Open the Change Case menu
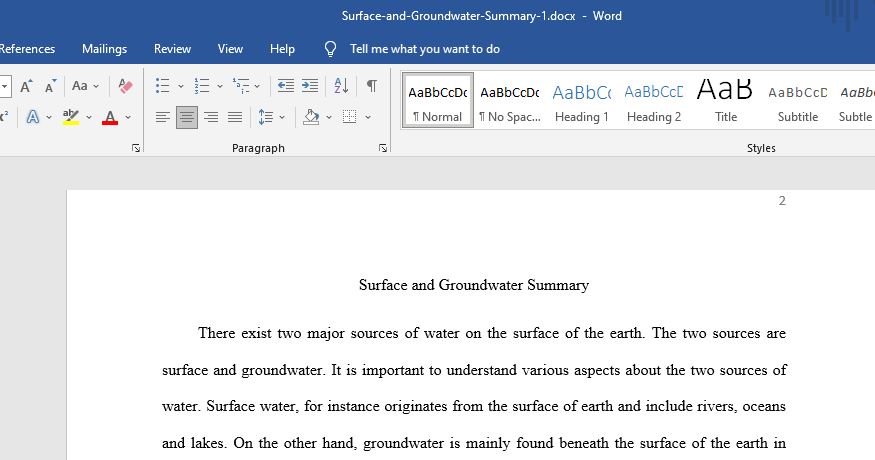Viewport: 875px width, 460px height. 85,86
